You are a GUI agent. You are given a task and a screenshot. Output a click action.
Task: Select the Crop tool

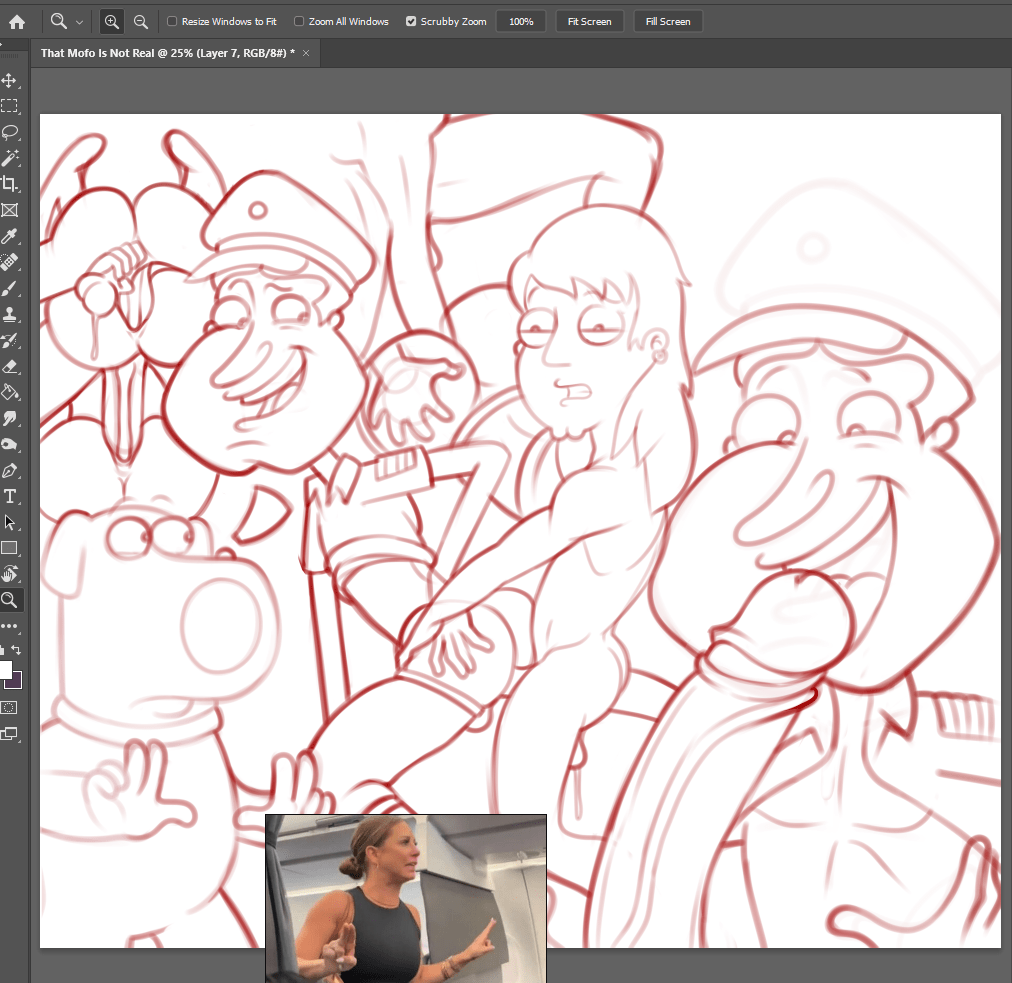[x=10, y=184]
